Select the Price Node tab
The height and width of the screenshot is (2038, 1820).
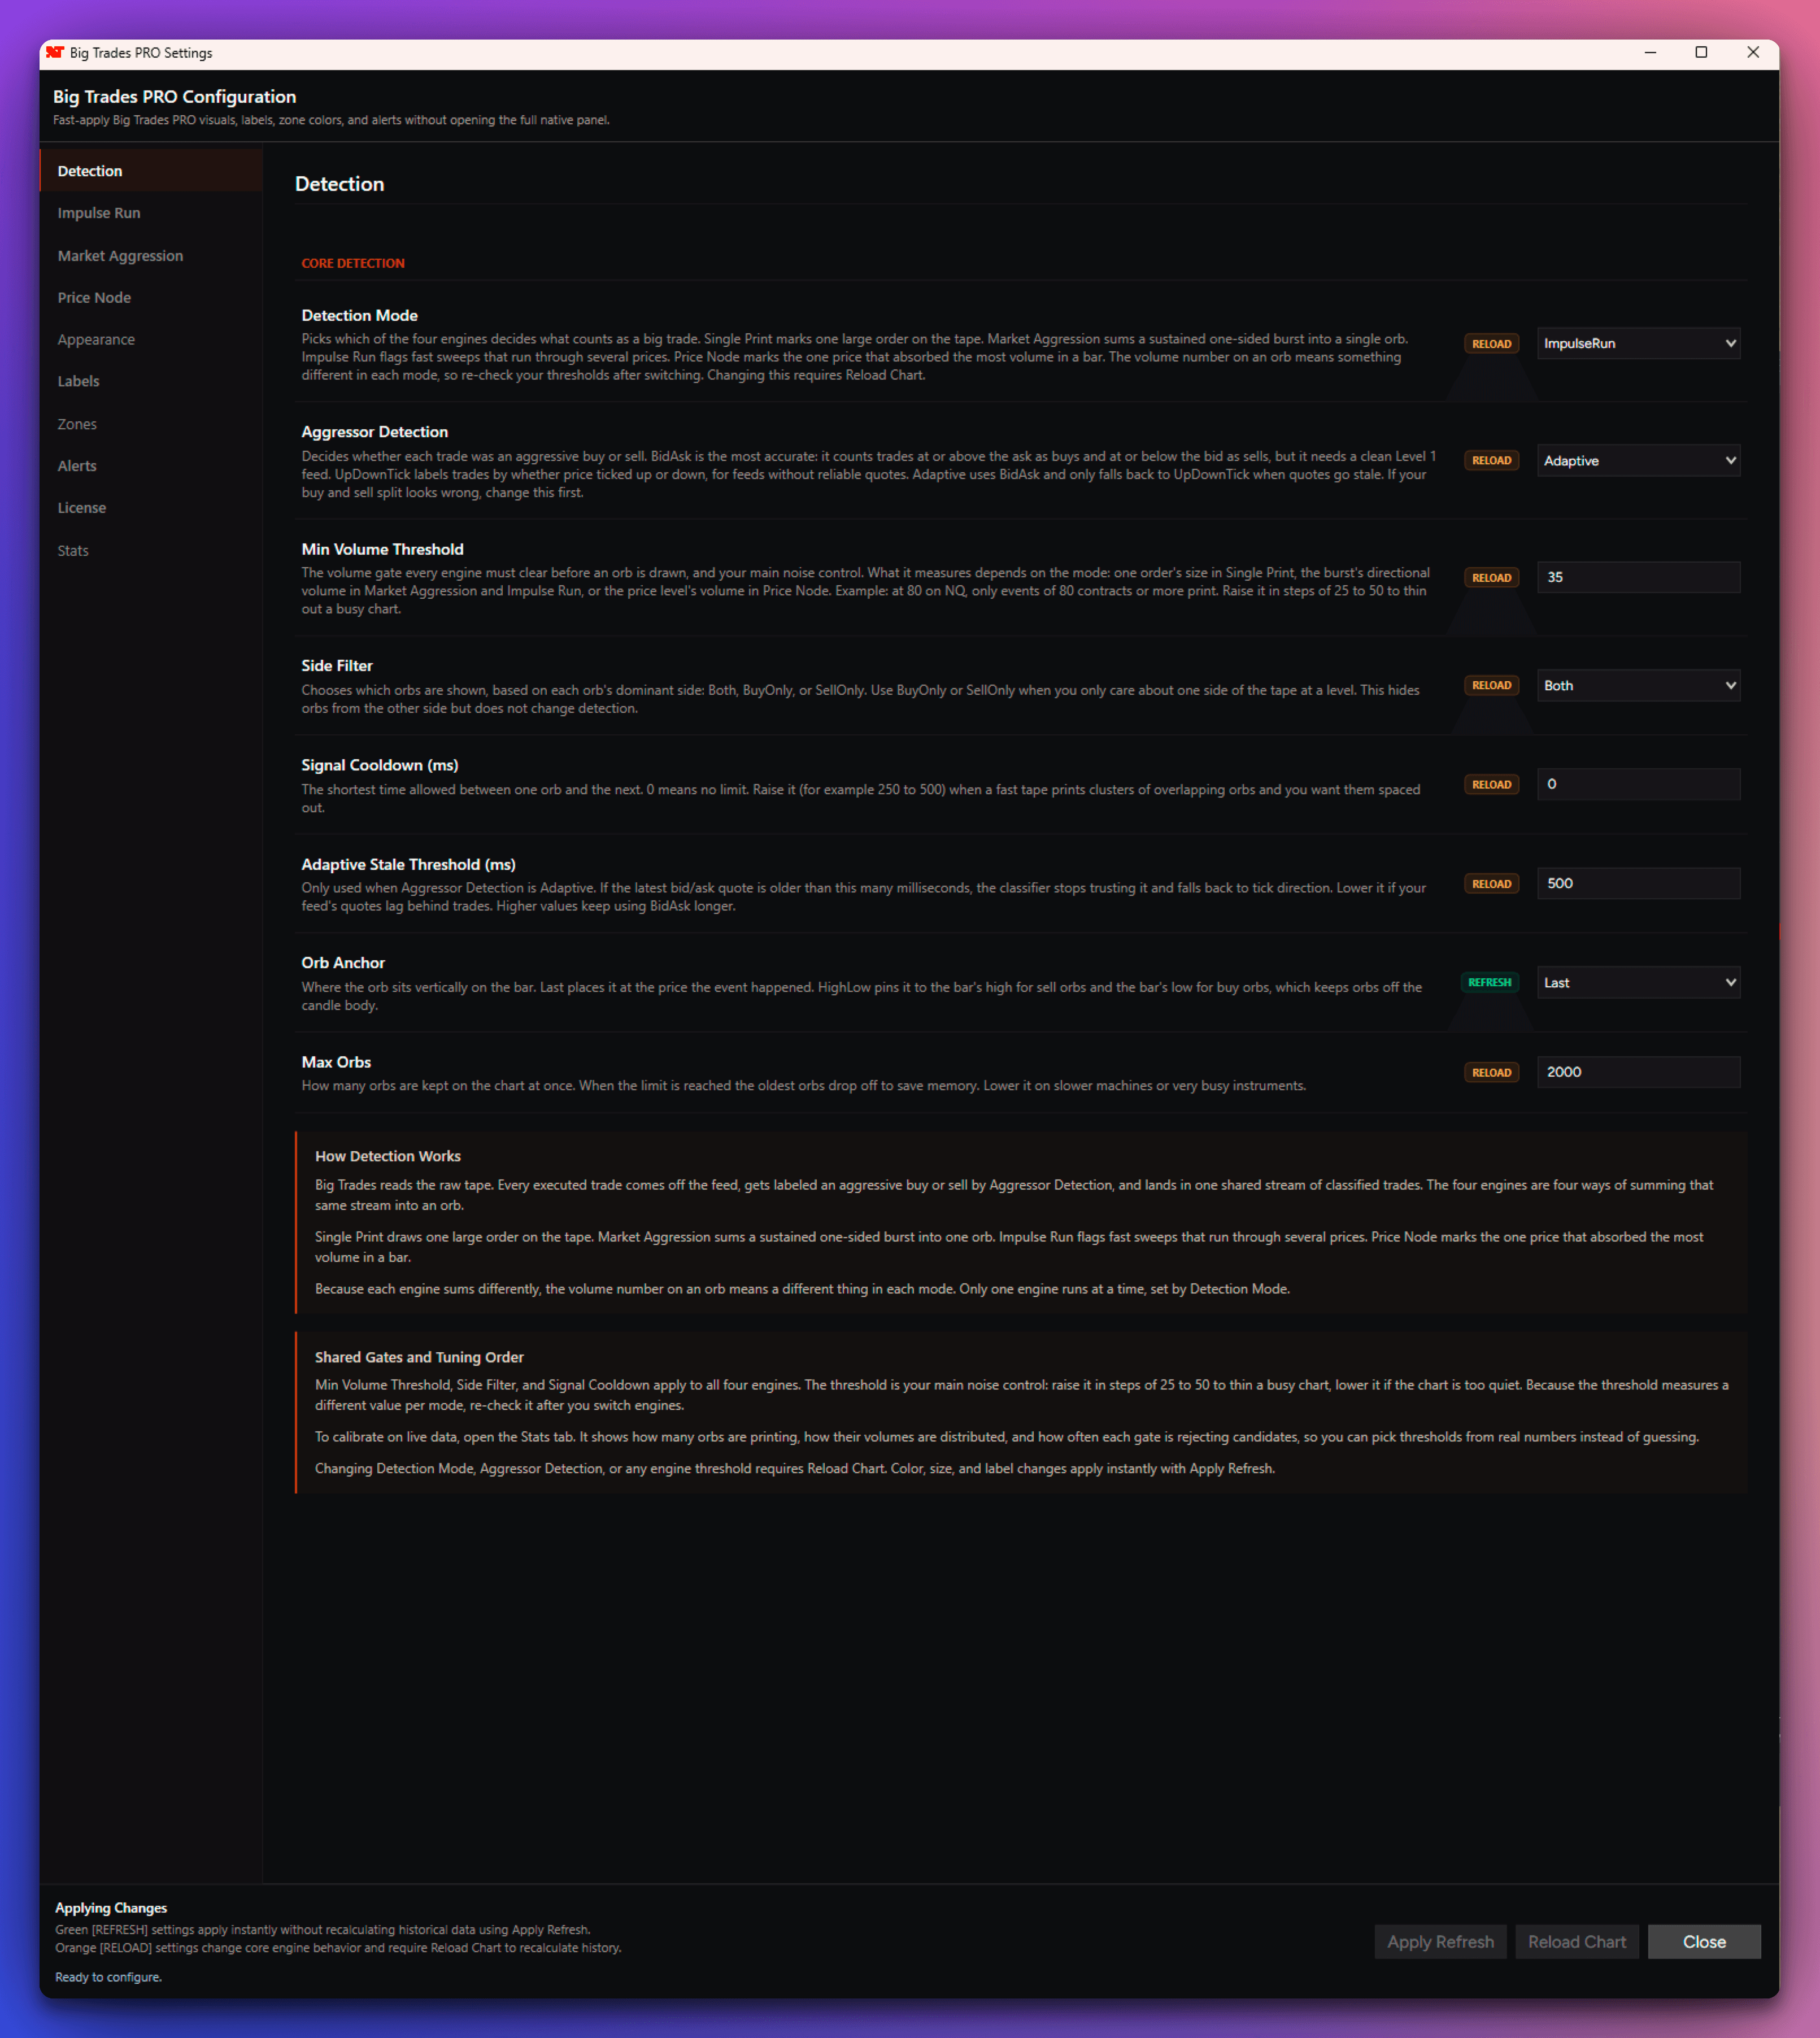click(x=151, y=298)
